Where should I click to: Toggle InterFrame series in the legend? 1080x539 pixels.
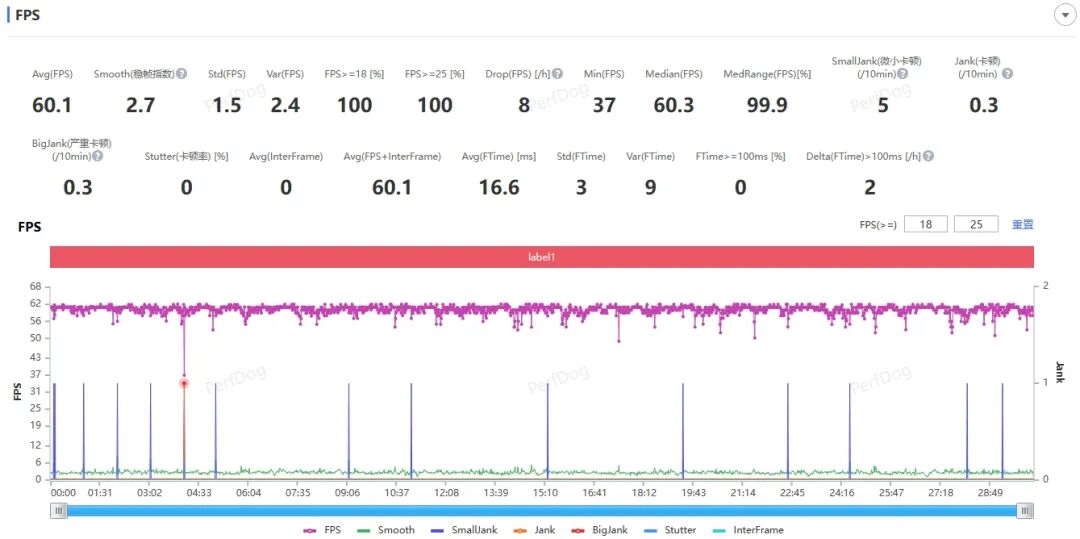749,530
